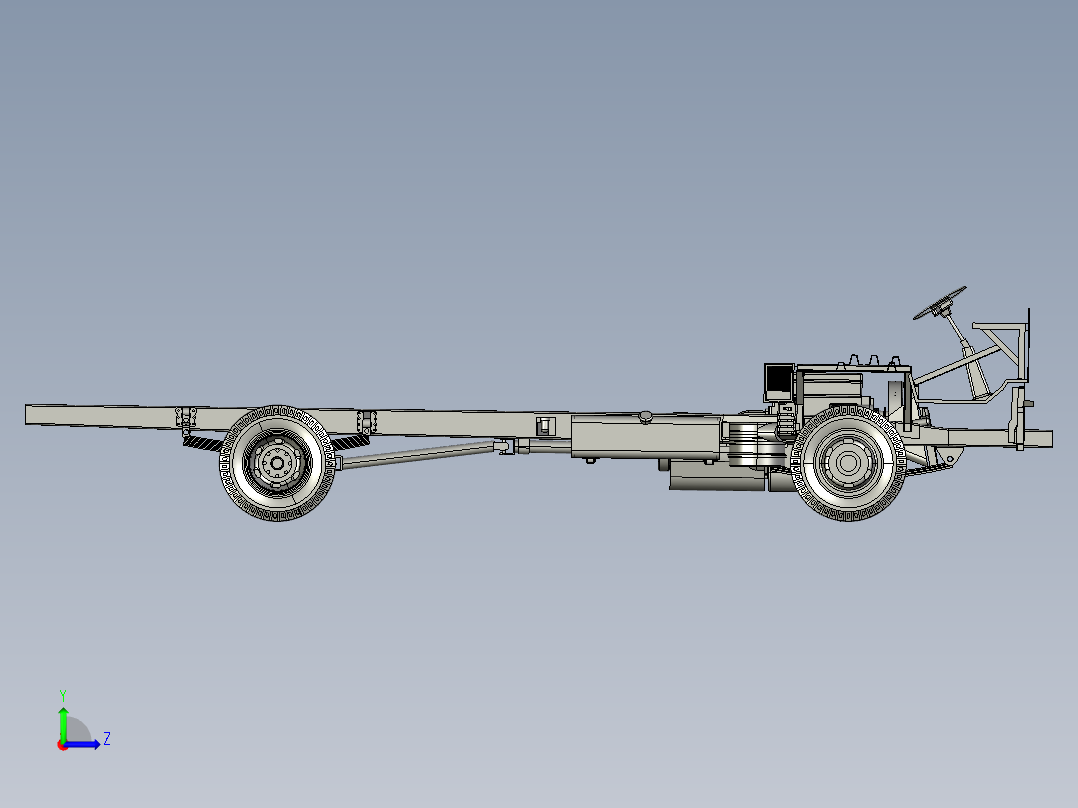1078x808 pixels.
Task: Select the rear wheel hub
Action: (277, 463)
